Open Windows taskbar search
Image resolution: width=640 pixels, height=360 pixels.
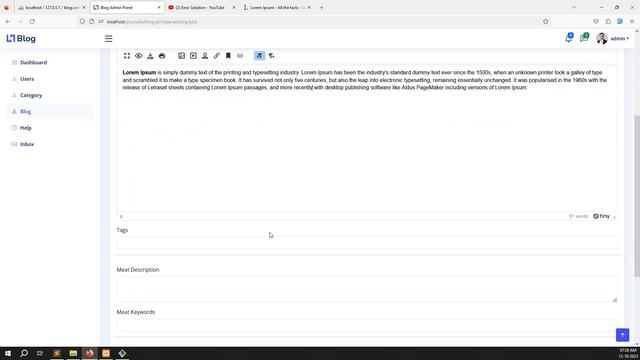coord(24,353)
